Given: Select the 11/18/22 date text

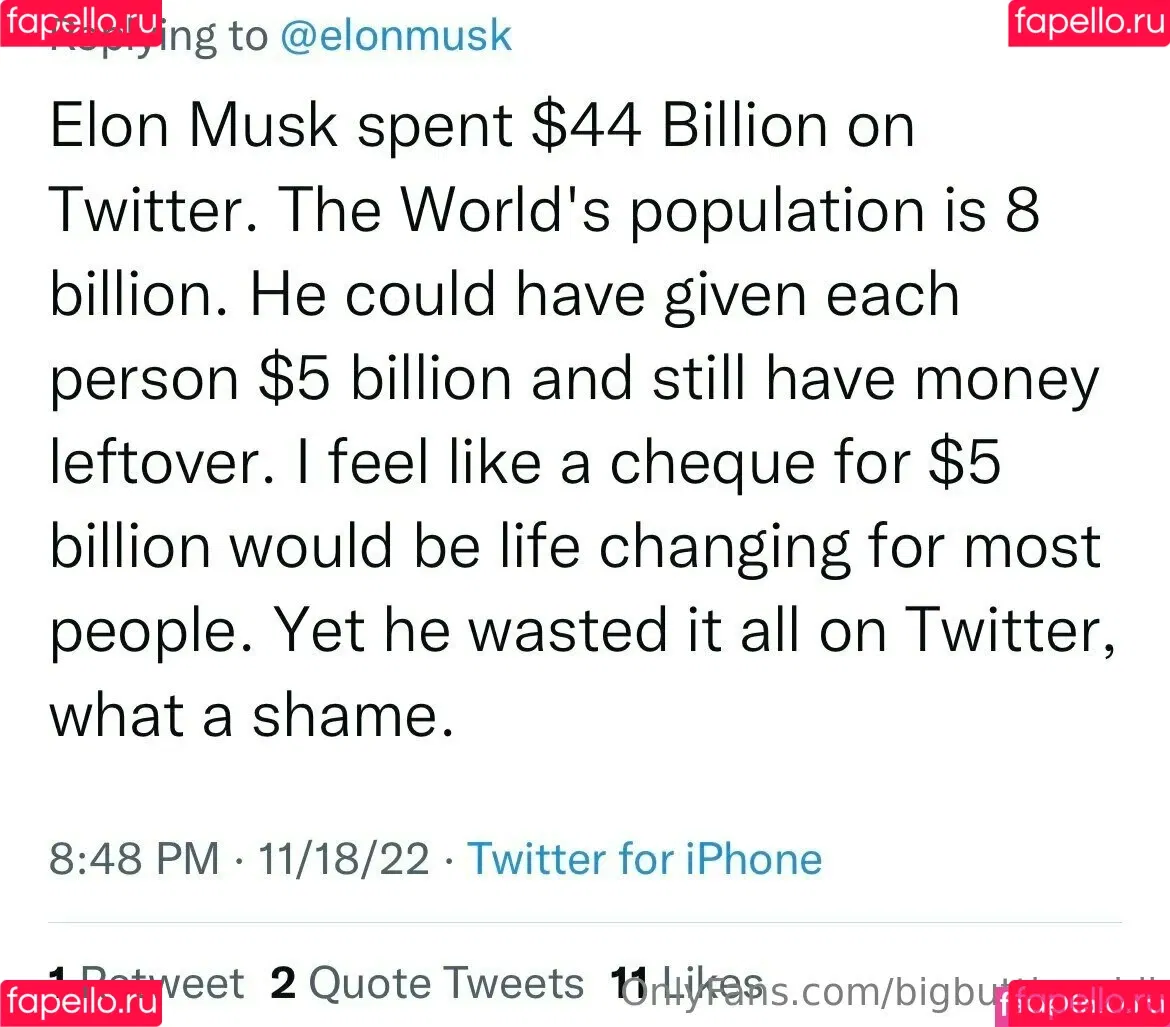Looking at the screenshot, I should [x=344, y=858].
